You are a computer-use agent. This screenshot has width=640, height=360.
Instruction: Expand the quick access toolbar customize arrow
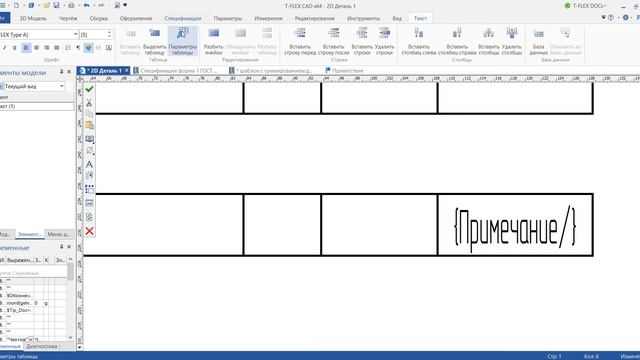[125, 5]
